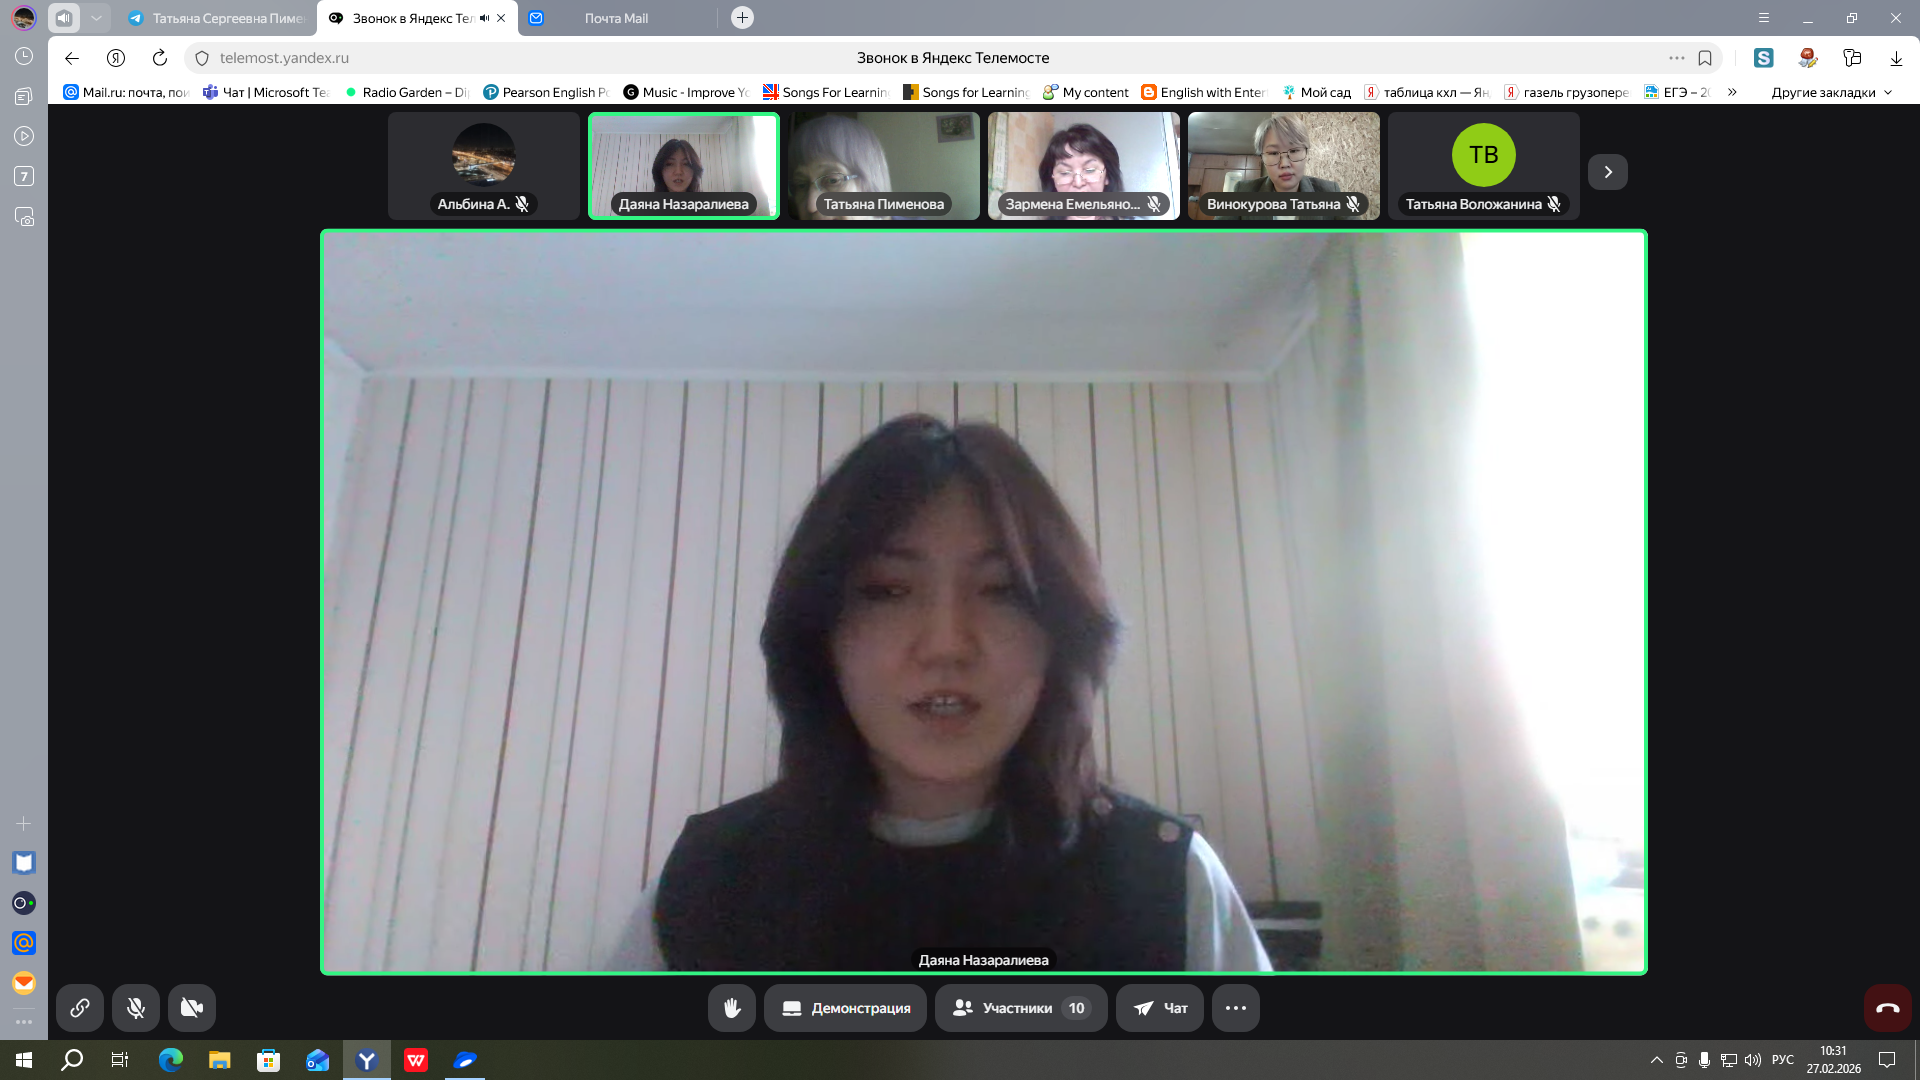
Task: Raise hand in the call
Action: click(732, 1008)
